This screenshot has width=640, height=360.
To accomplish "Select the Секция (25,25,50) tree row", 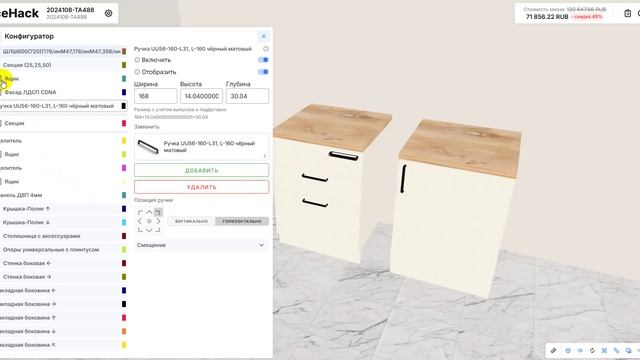I will point(63,65).
